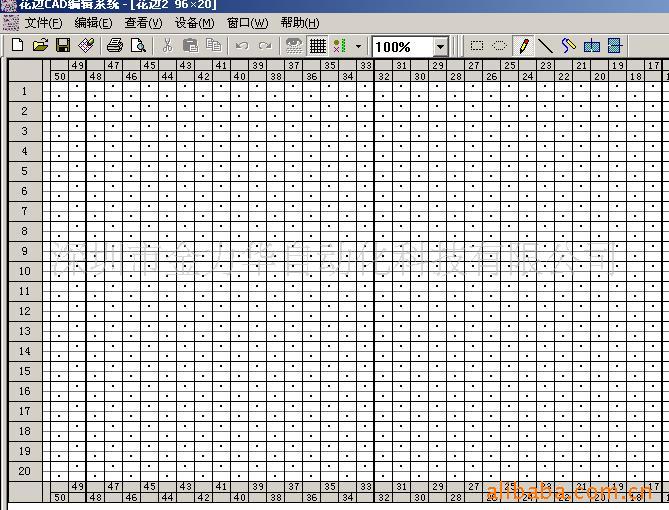Open the 设备(M) menu
This screenshot has height=510, width=669.
195,23
